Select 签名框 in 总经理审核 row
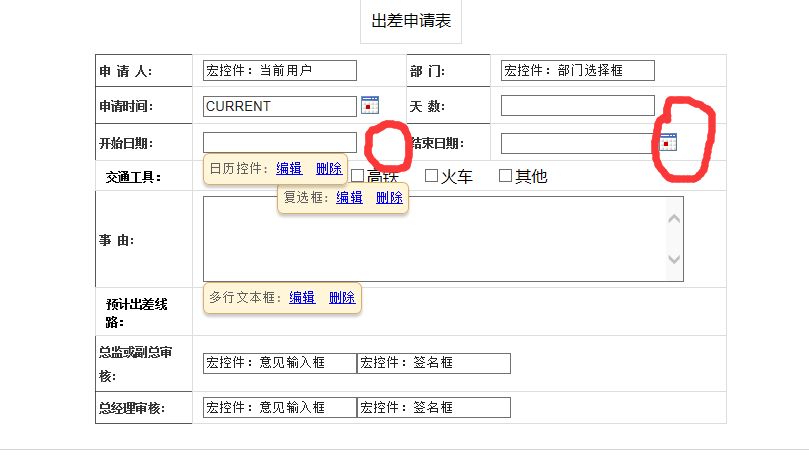The image size is (809, 467). 433,408
